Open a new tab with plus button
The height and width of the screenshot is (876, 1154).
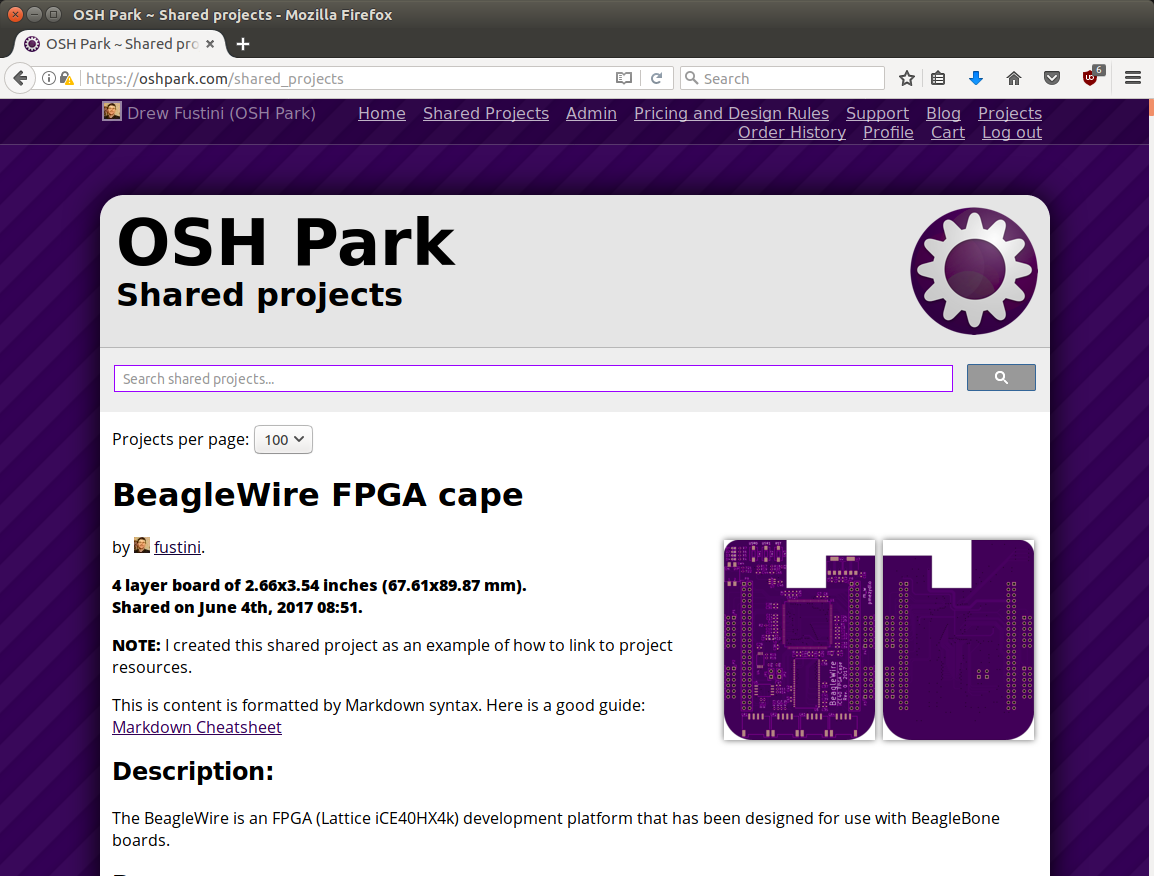pyautogui.click(x=243, y=44)
